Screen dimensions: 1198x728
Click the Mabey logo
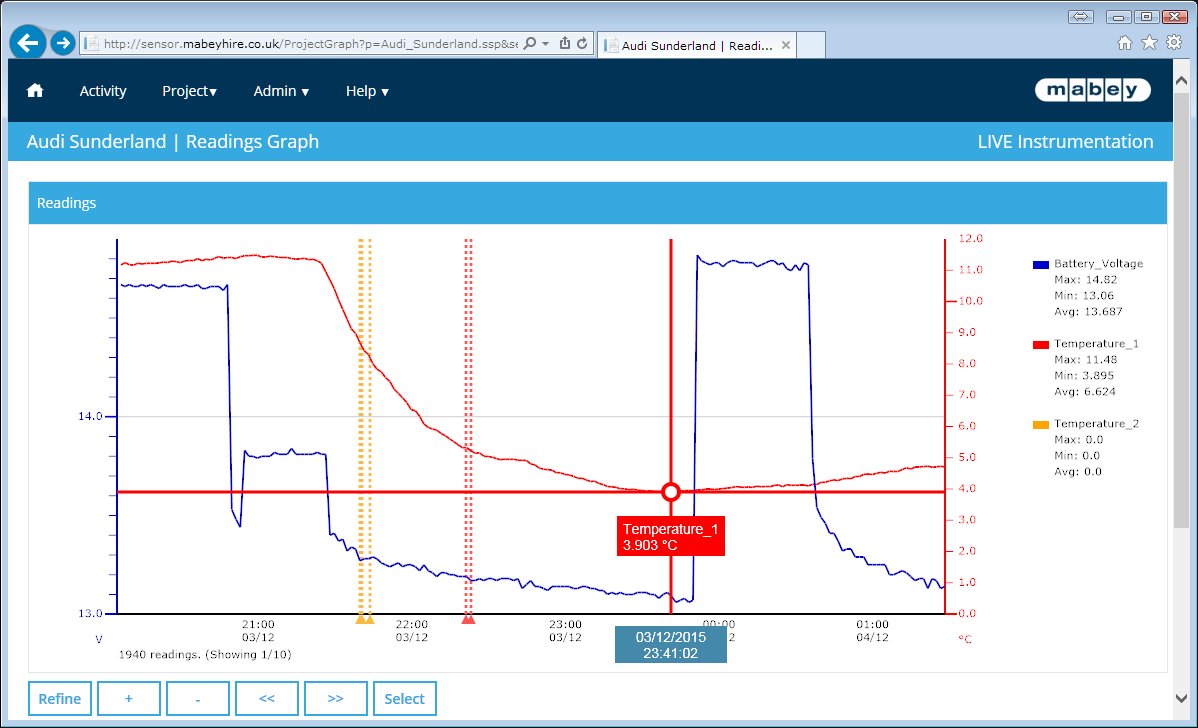click(x=1093, y=90)
